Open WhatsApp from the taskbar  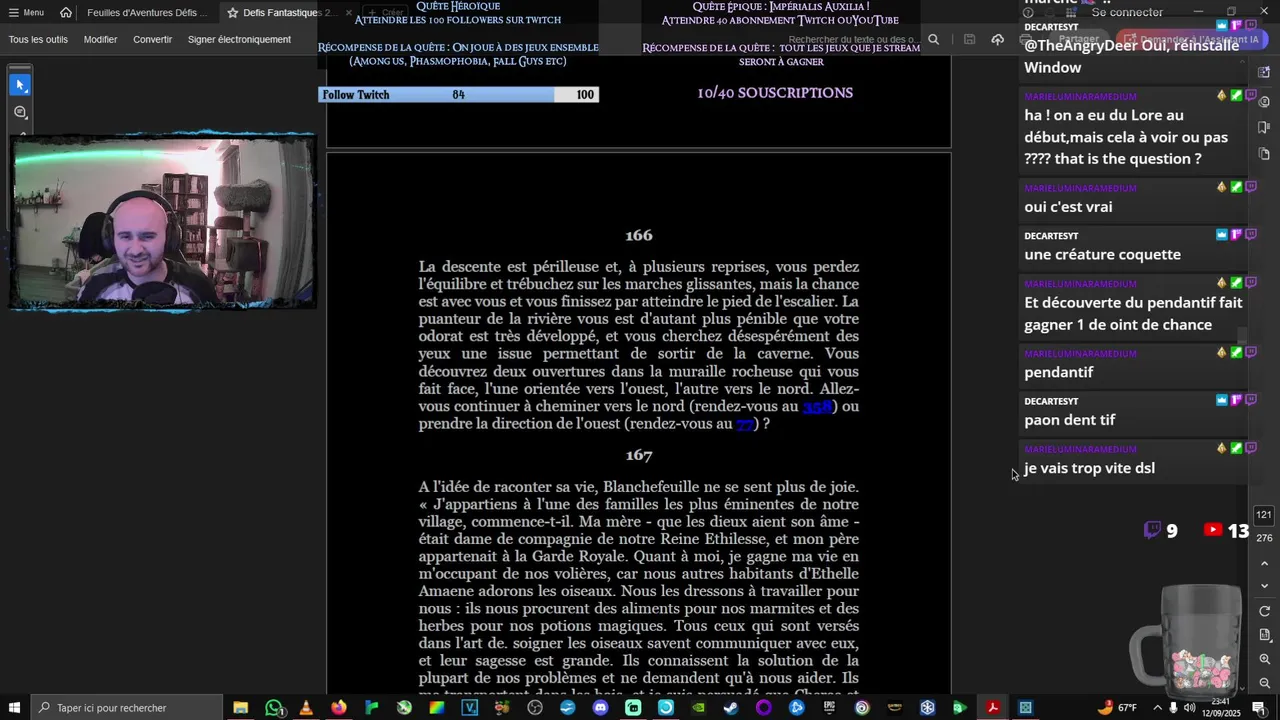point(274,707)
